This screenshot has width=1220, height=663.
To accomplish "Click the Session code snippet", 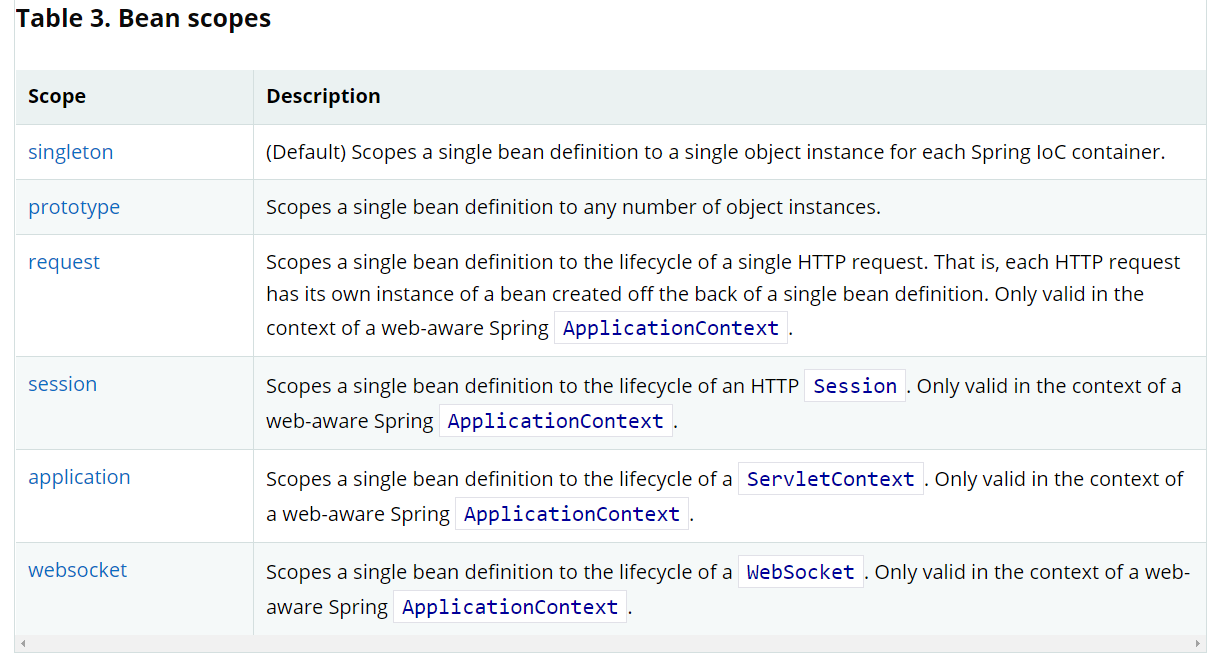I will coord(855,386).
